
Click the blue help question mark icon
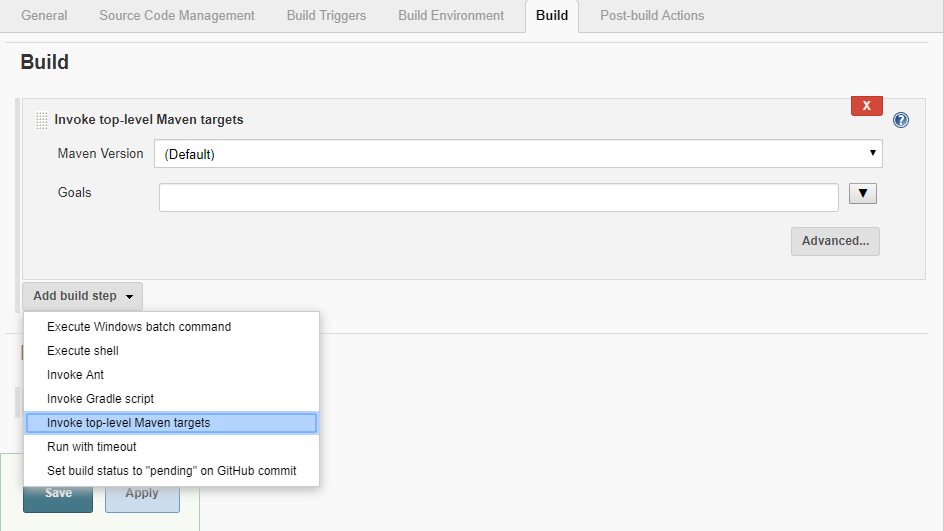coord(901,120)
